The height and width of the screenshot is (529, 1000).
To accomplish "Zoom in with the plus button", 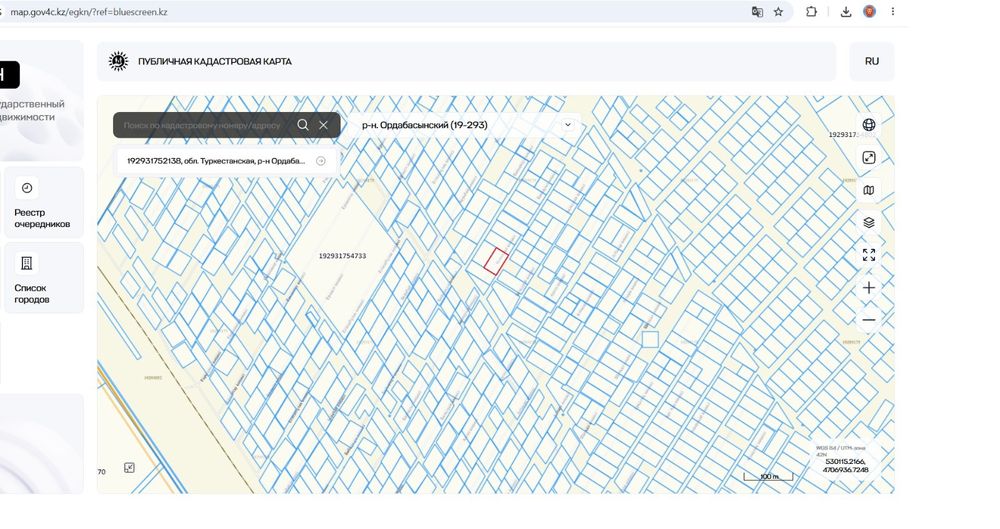I will (869, 288).
